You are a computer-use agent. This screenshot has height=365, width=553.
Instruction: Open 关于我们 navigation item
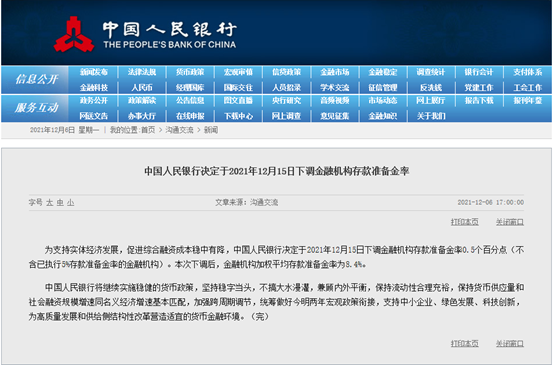[x=431, y=116]
